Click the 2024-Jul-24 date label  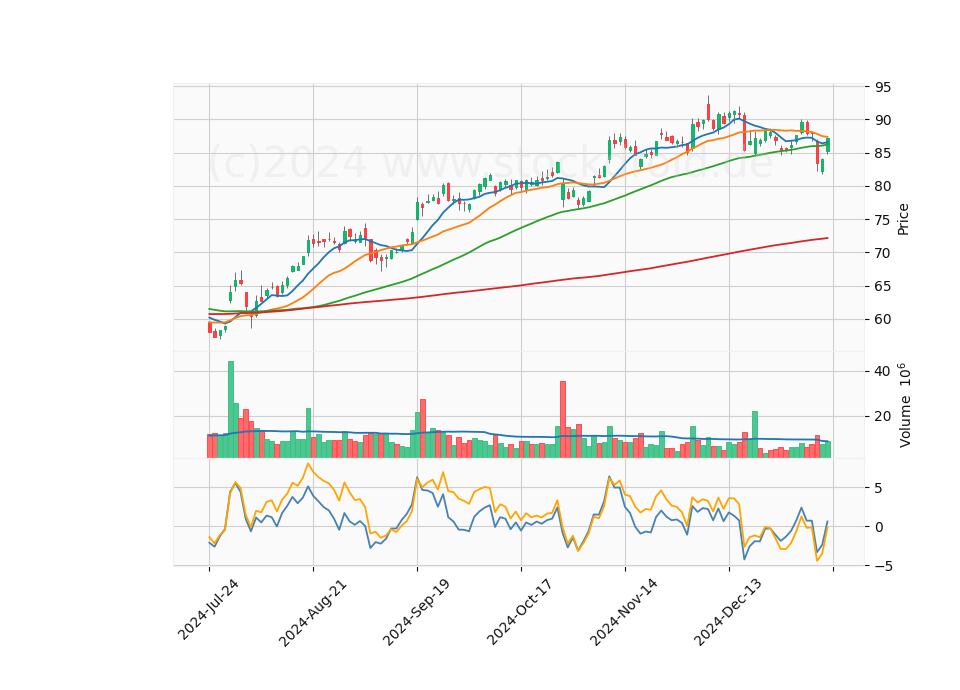click(208, 610)
